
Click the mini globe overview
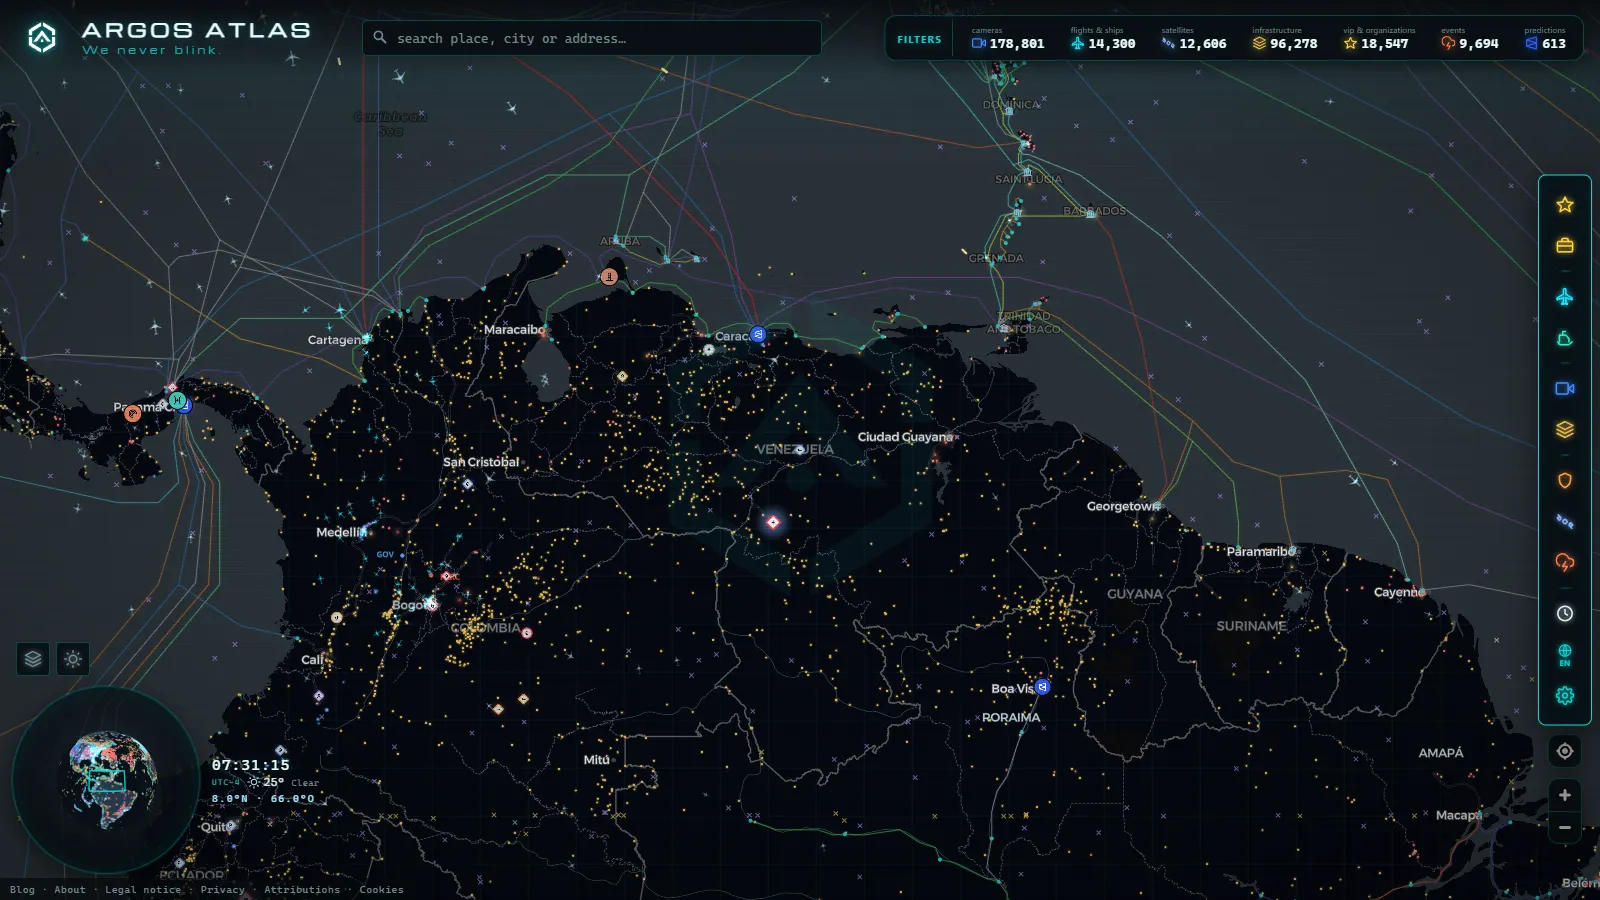106,780
